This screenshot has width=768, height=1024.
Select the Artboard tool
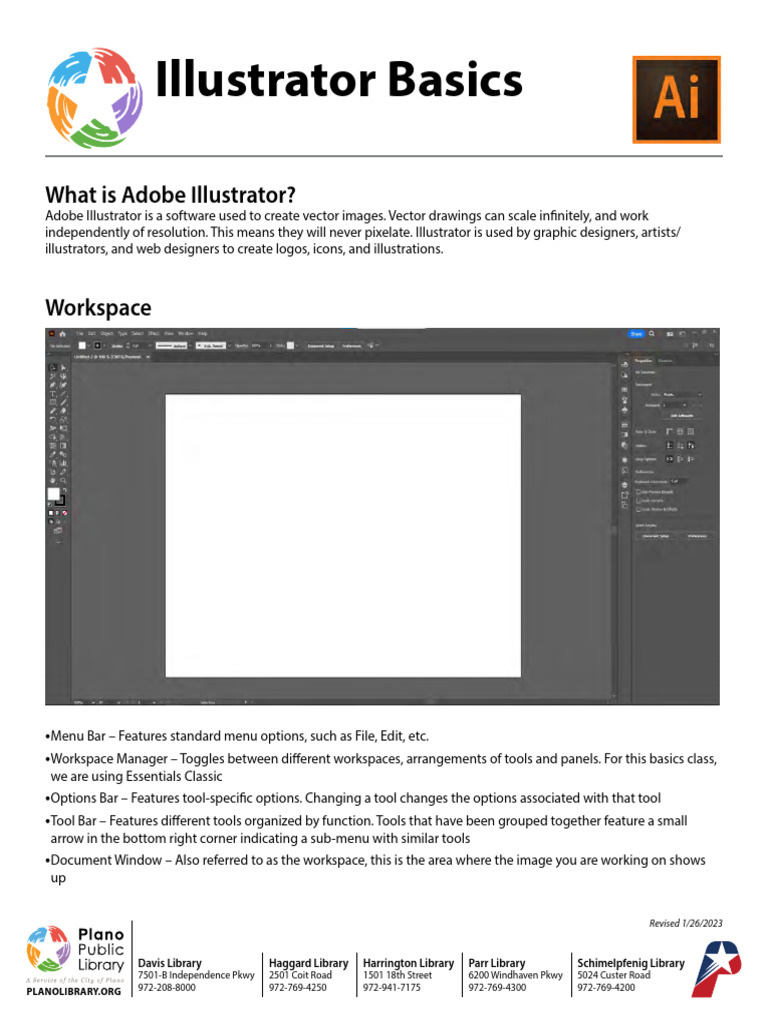pos(53,472)
